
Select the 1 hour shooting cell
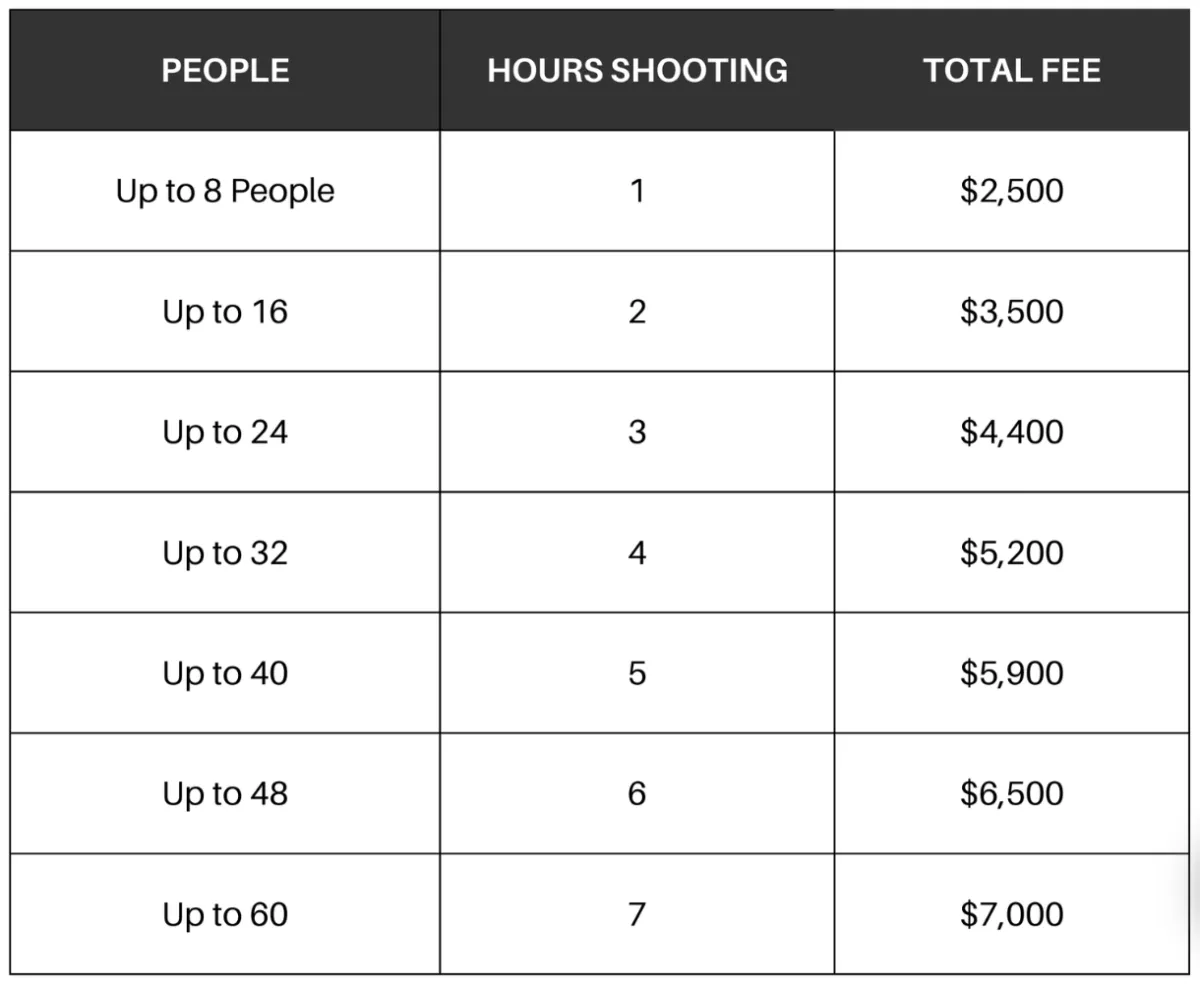pos(637,191)
